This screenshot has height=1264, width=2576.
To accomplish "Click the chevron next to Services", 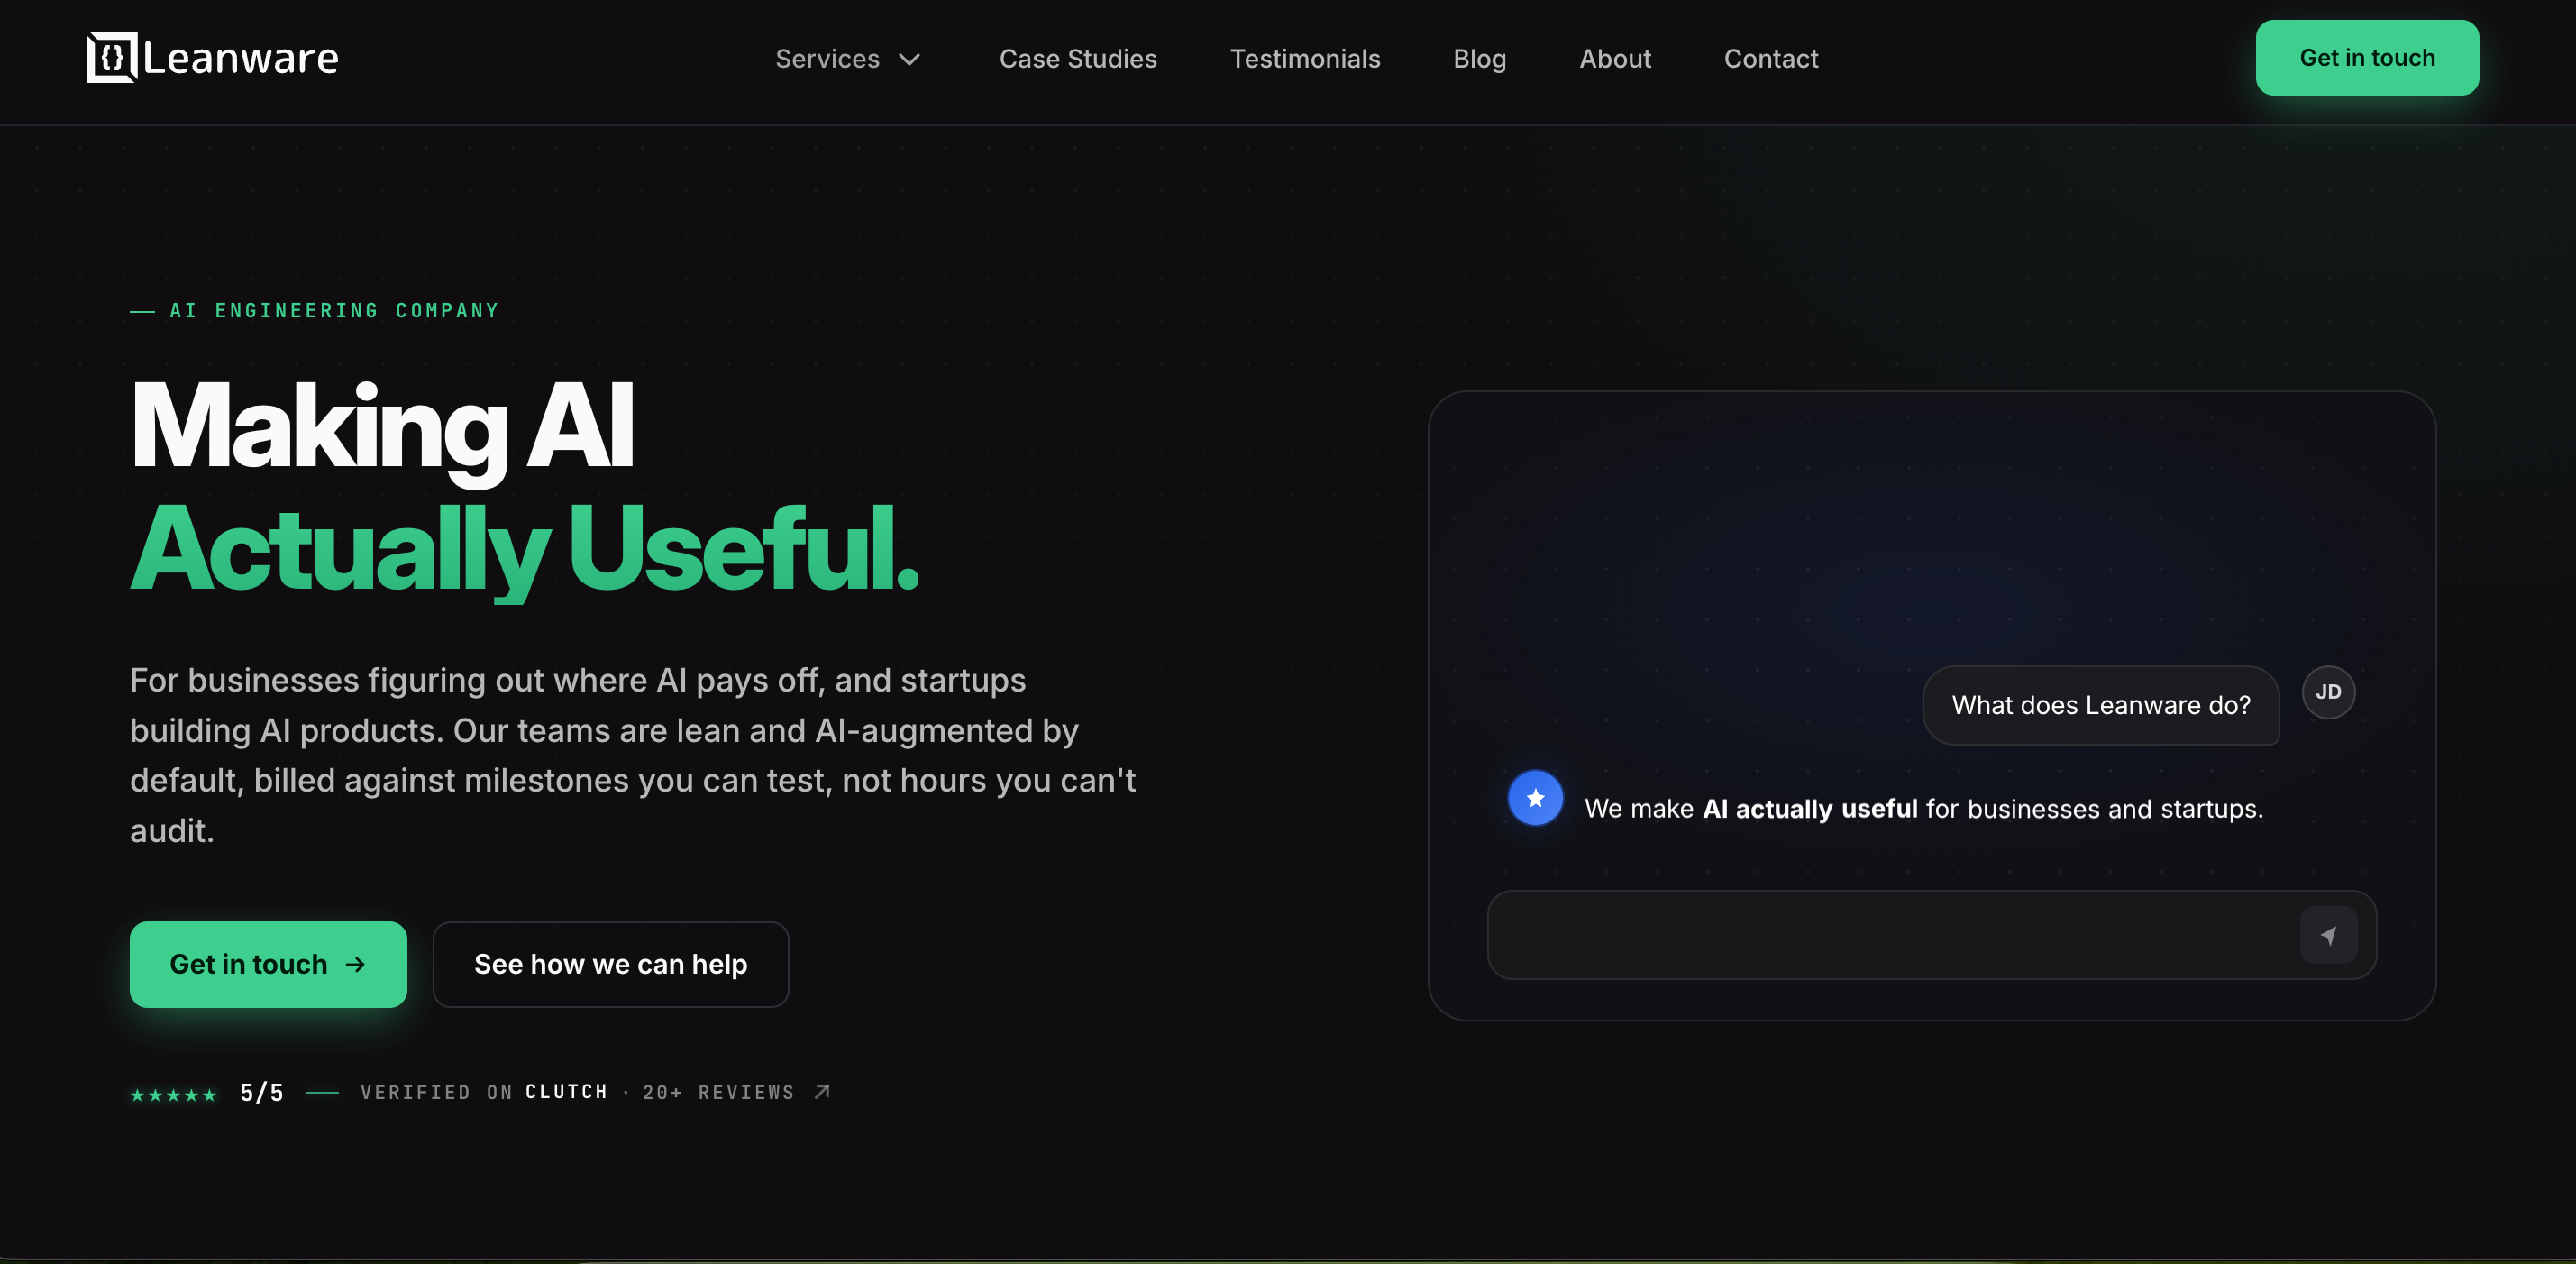I will [x=909, y=60].
